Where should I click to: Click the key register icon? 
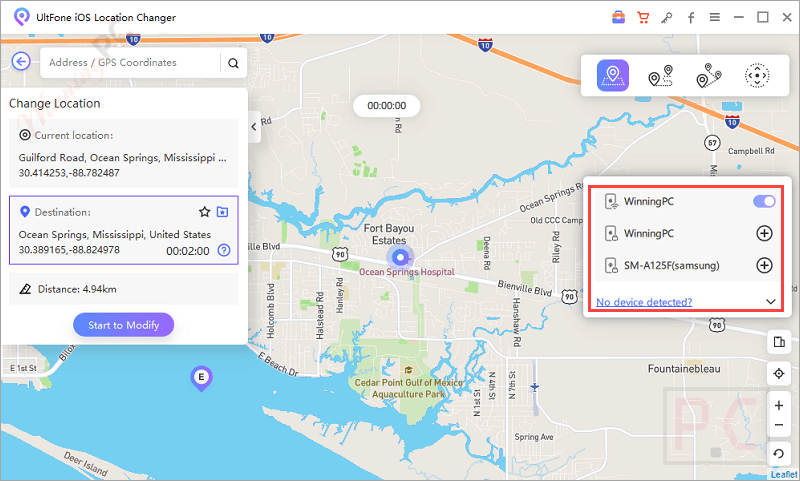666,18
